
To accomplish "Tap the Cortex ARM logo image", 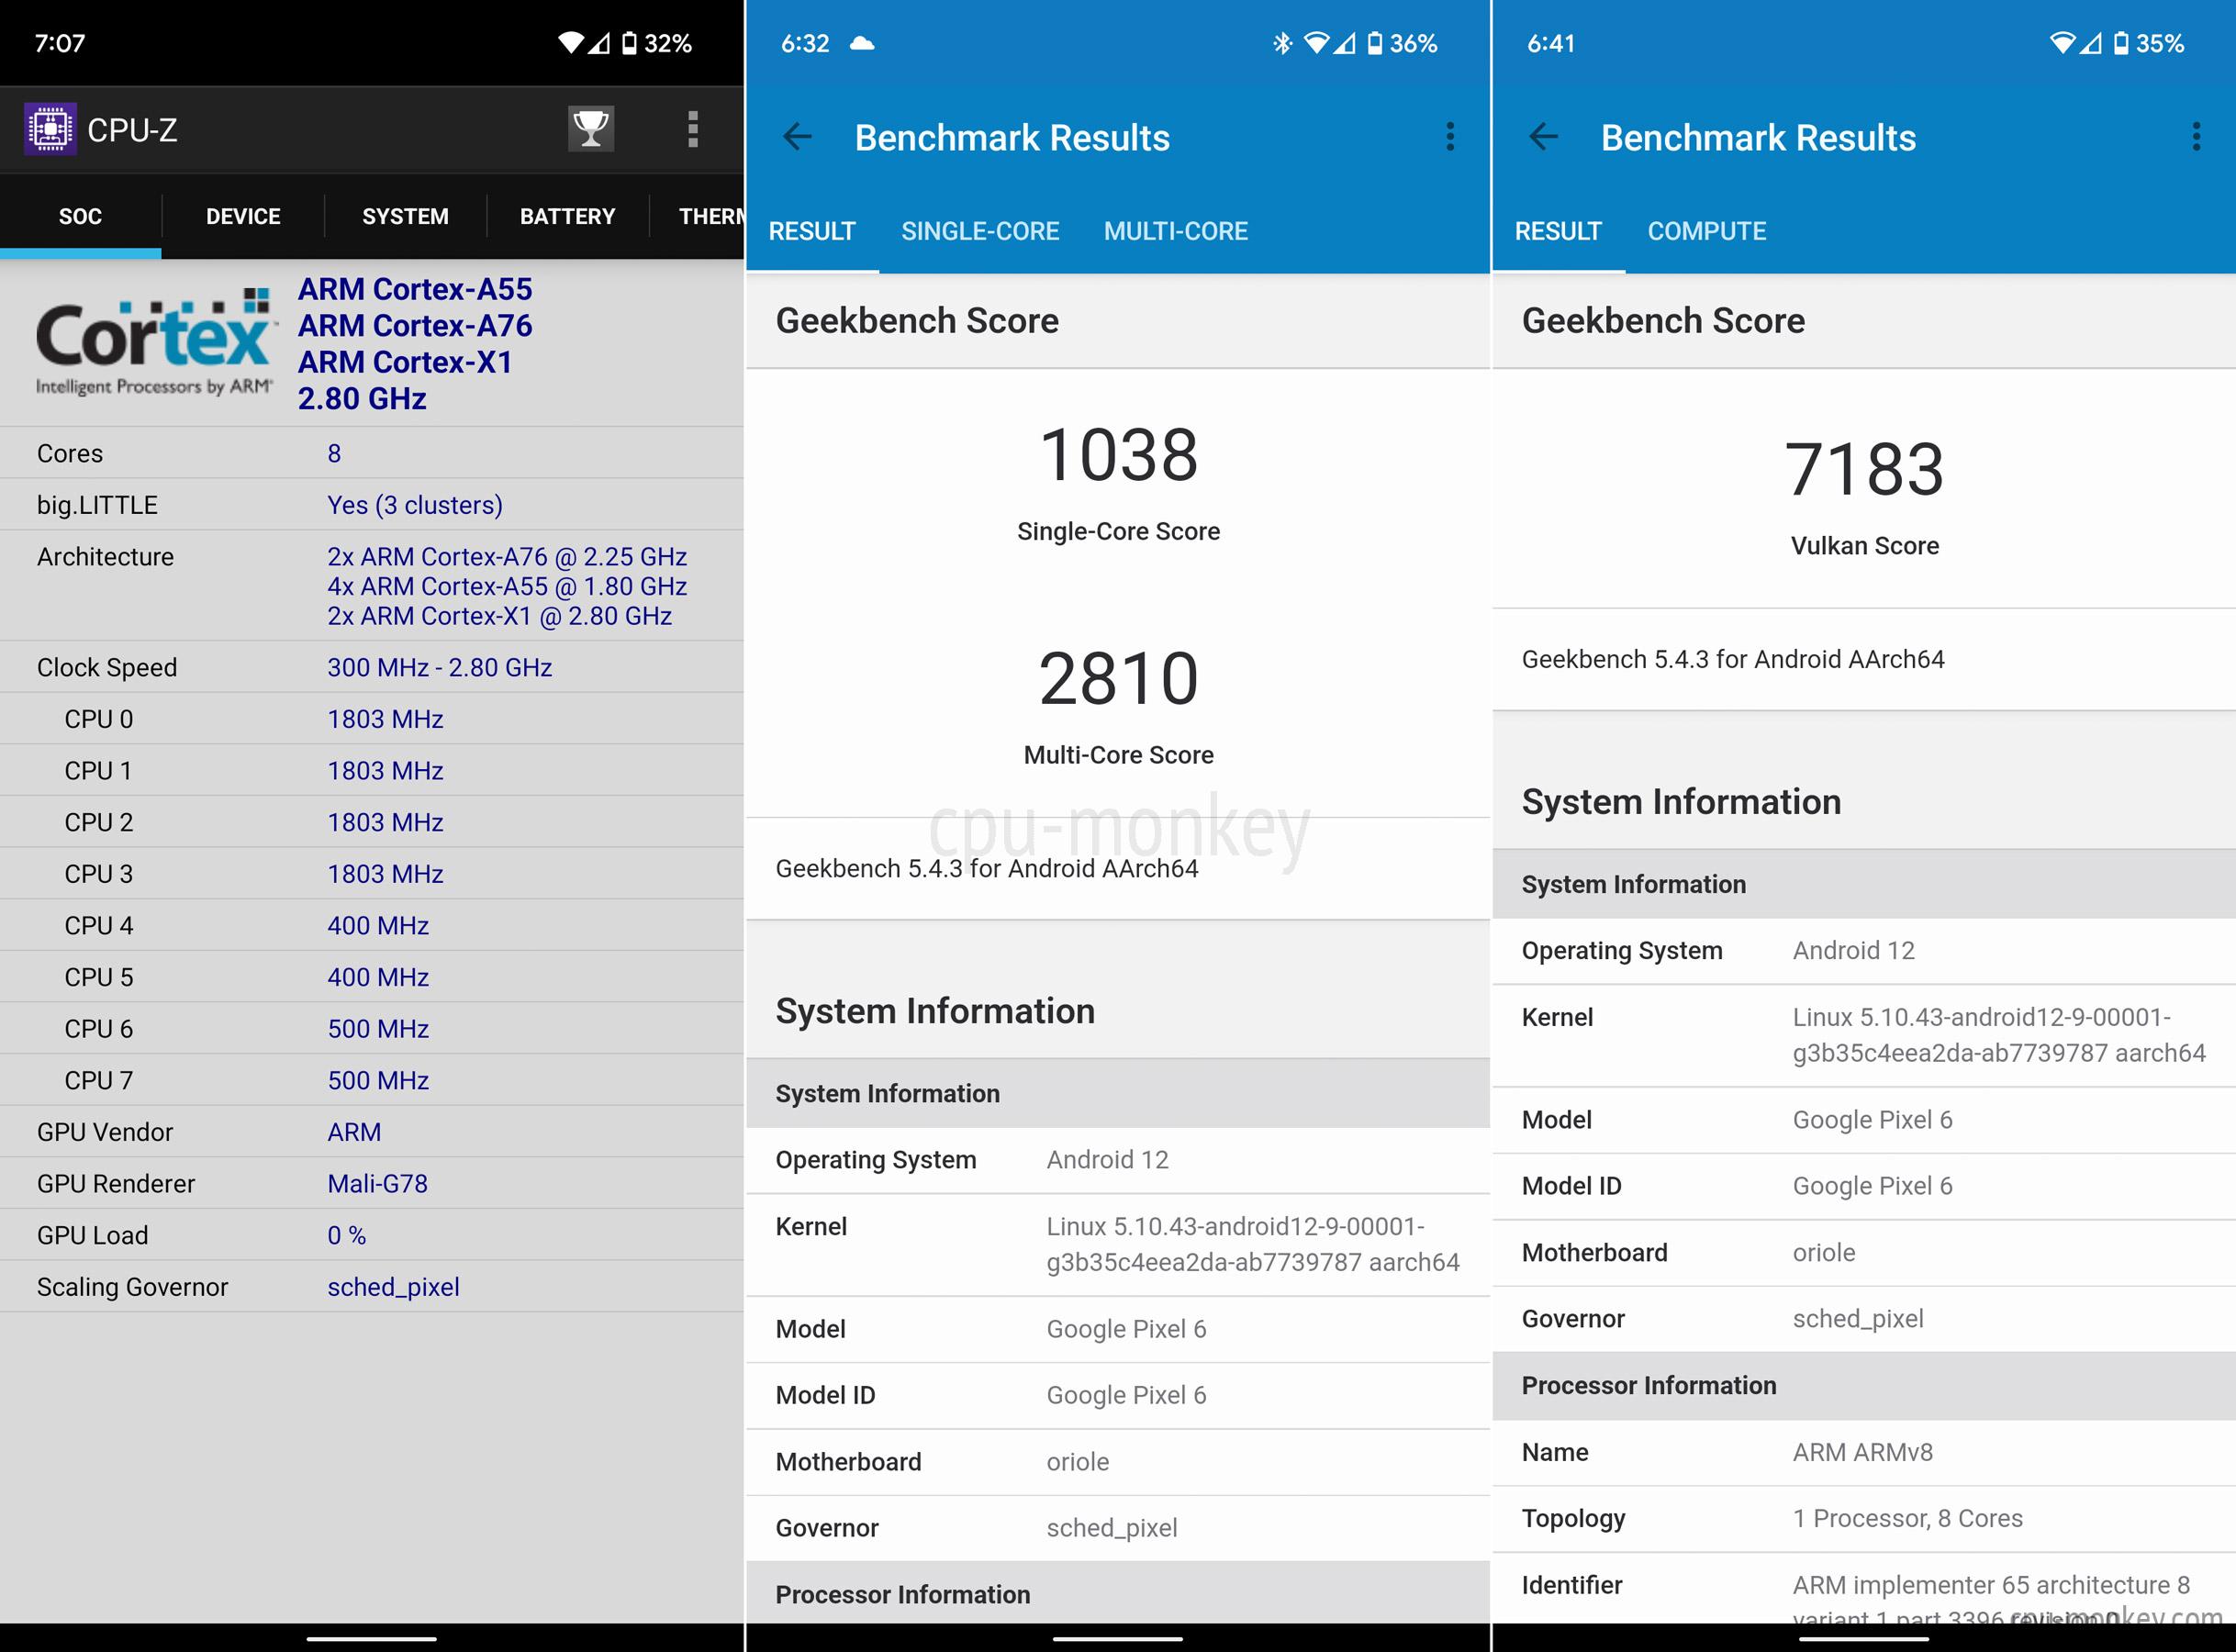I will point(154,344).
